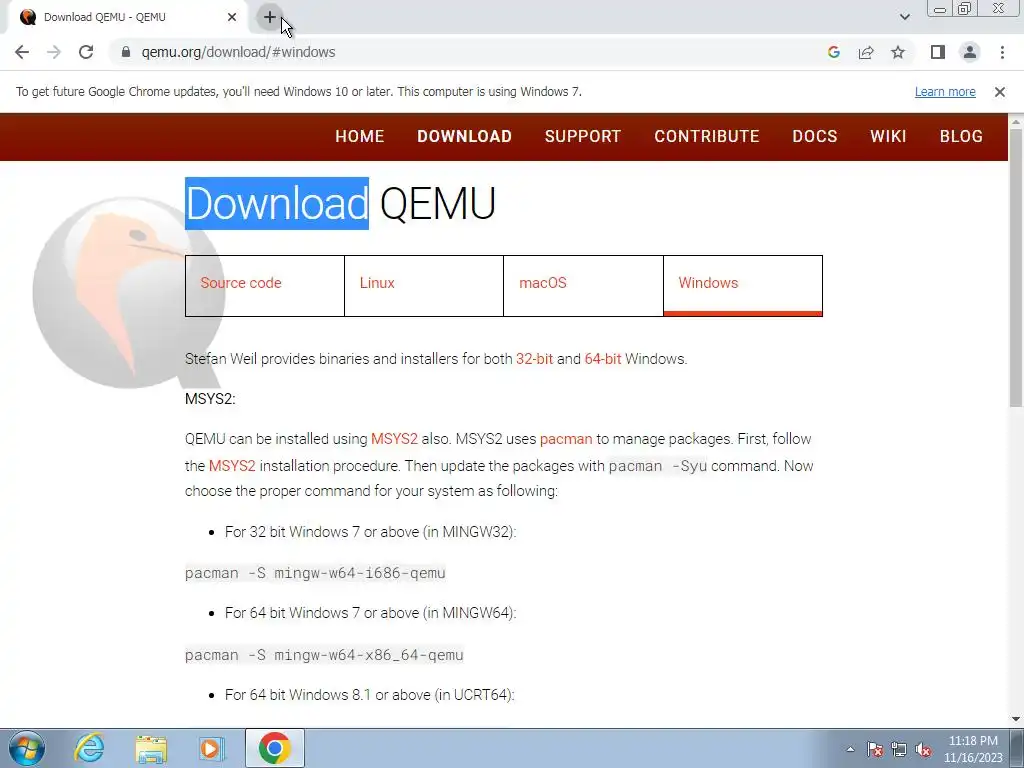Open Chrome three-dot menu
The width and height of the screenshot is (1024, 768).
coord(1002,52)
